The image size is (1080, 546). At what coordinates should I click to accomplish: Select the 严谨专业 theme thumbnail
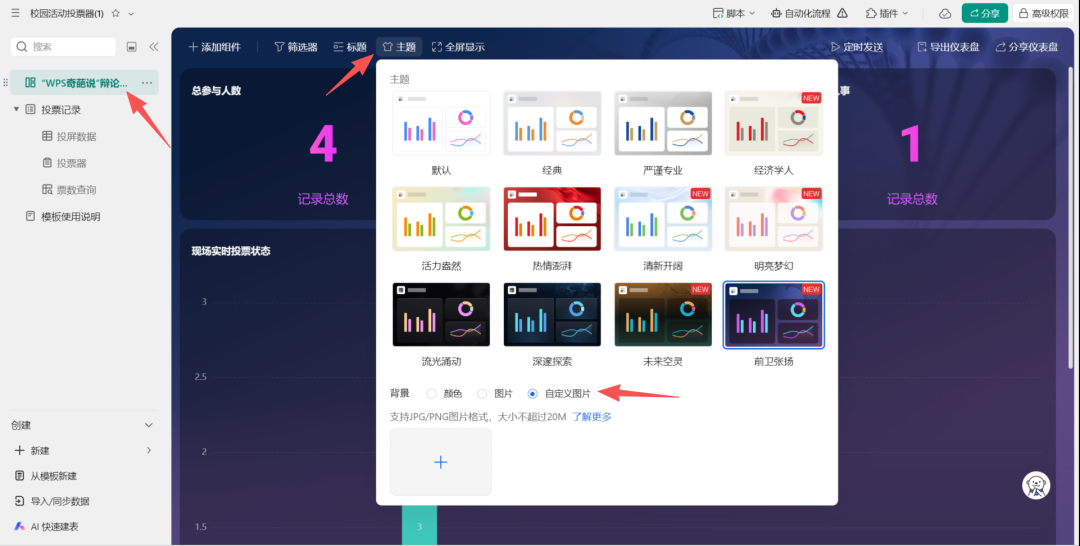663,123
